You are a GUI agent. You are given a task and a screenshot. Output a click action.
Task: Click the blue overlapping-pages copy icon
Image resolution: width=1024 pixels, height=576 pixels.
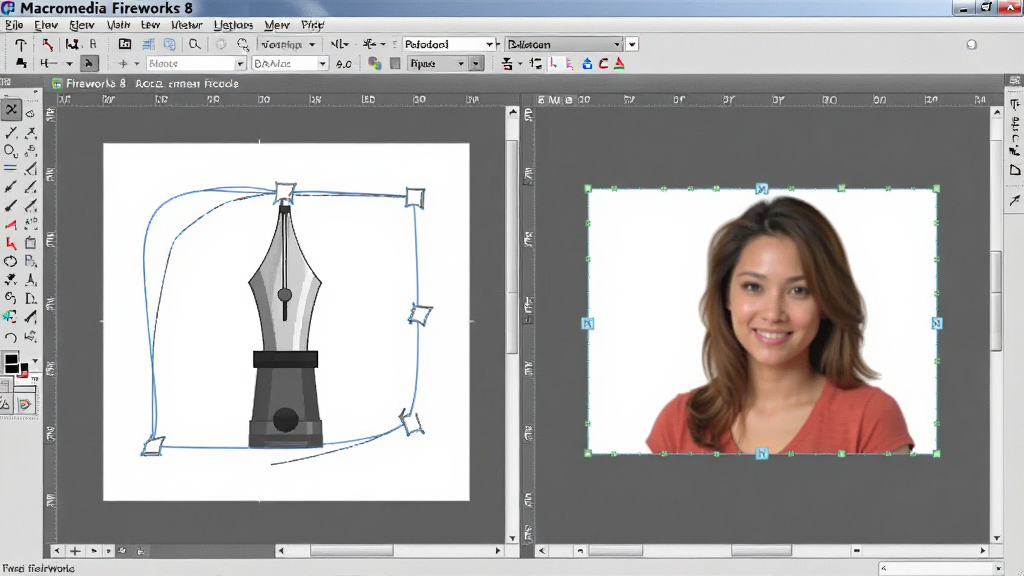[x=170, y=44]
